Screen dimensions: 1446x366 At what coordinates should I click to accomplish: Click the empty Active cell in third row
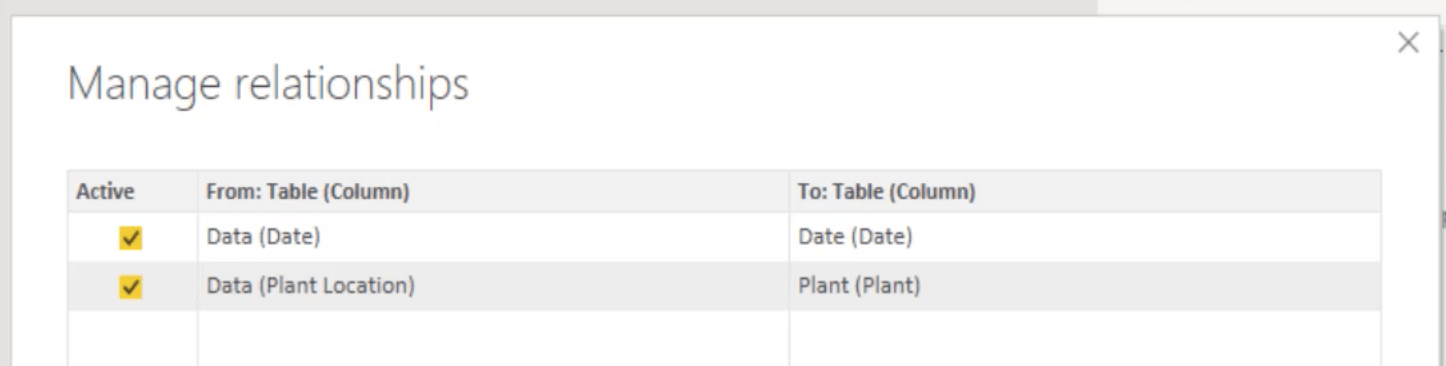coord(132,338)
